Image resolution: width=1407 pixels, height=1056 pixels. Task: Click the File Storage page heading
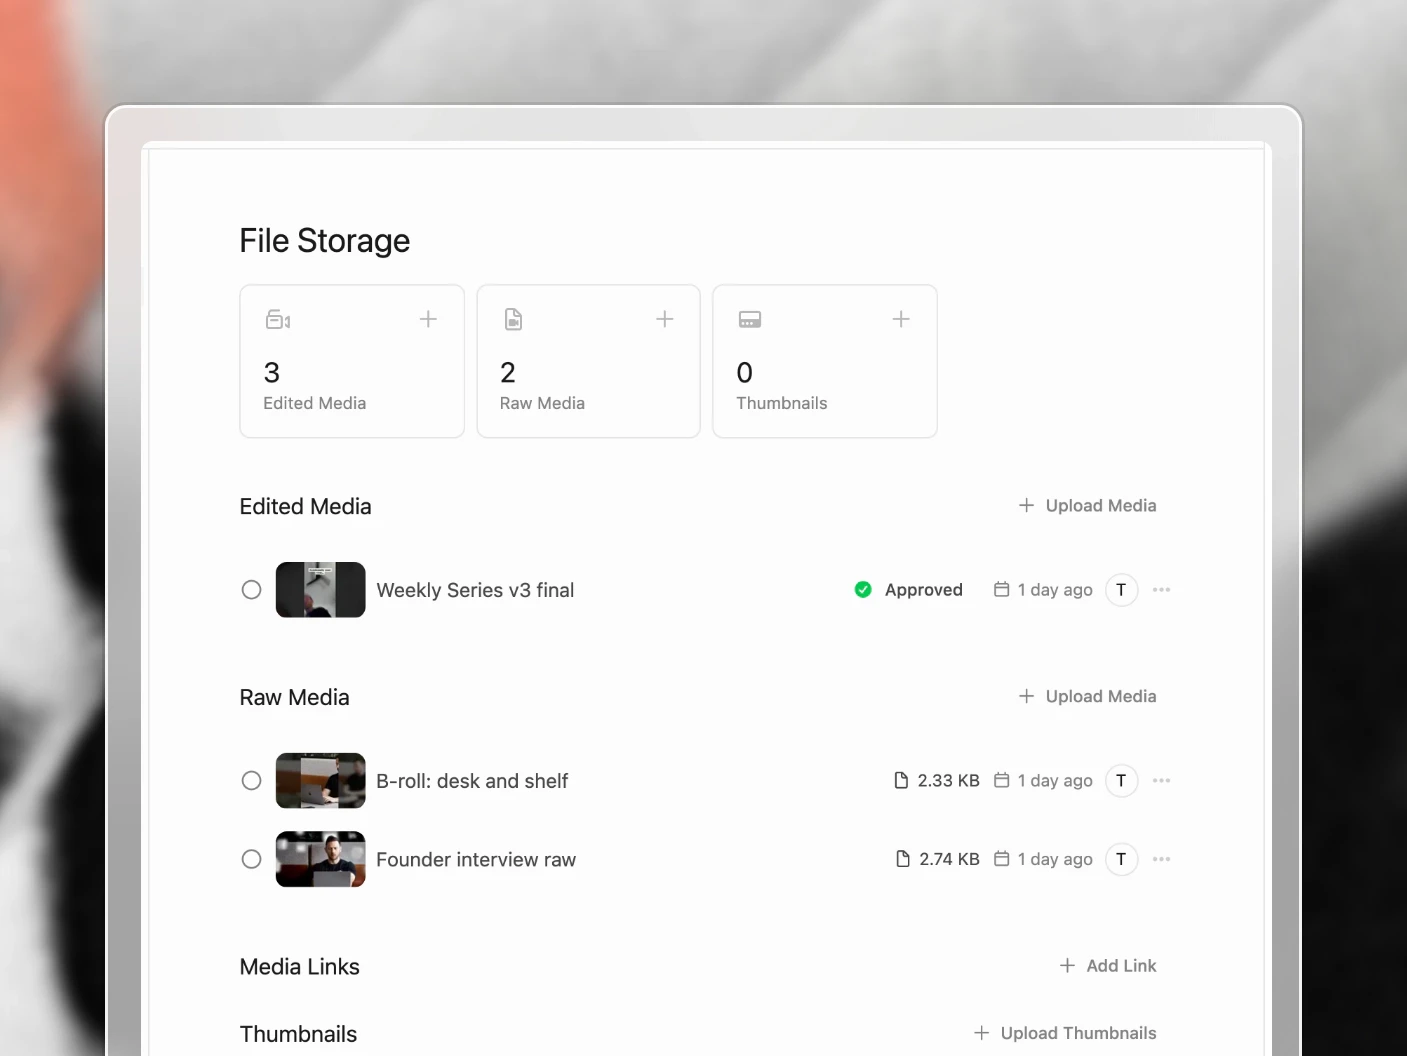(325, 241)
